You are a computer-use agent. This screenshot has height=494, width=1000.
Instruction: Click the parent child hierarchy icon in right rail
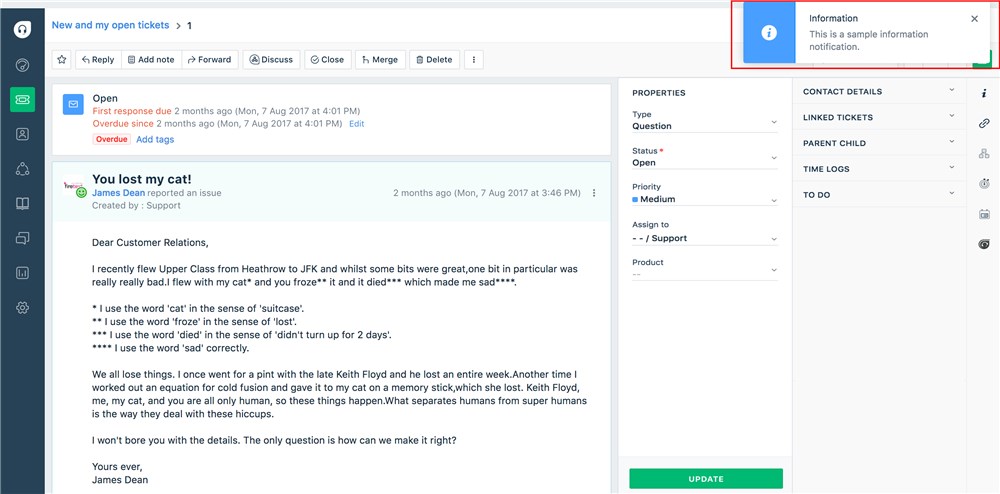pyautogui.click(x=984, y=153)
